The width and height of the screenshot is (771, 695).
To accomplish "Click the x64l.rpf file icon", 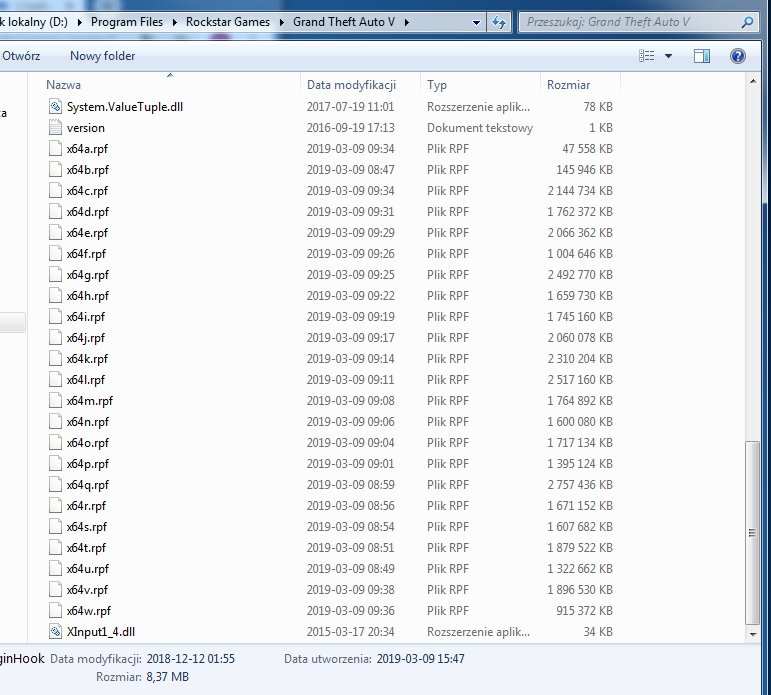I will point(56,380).
